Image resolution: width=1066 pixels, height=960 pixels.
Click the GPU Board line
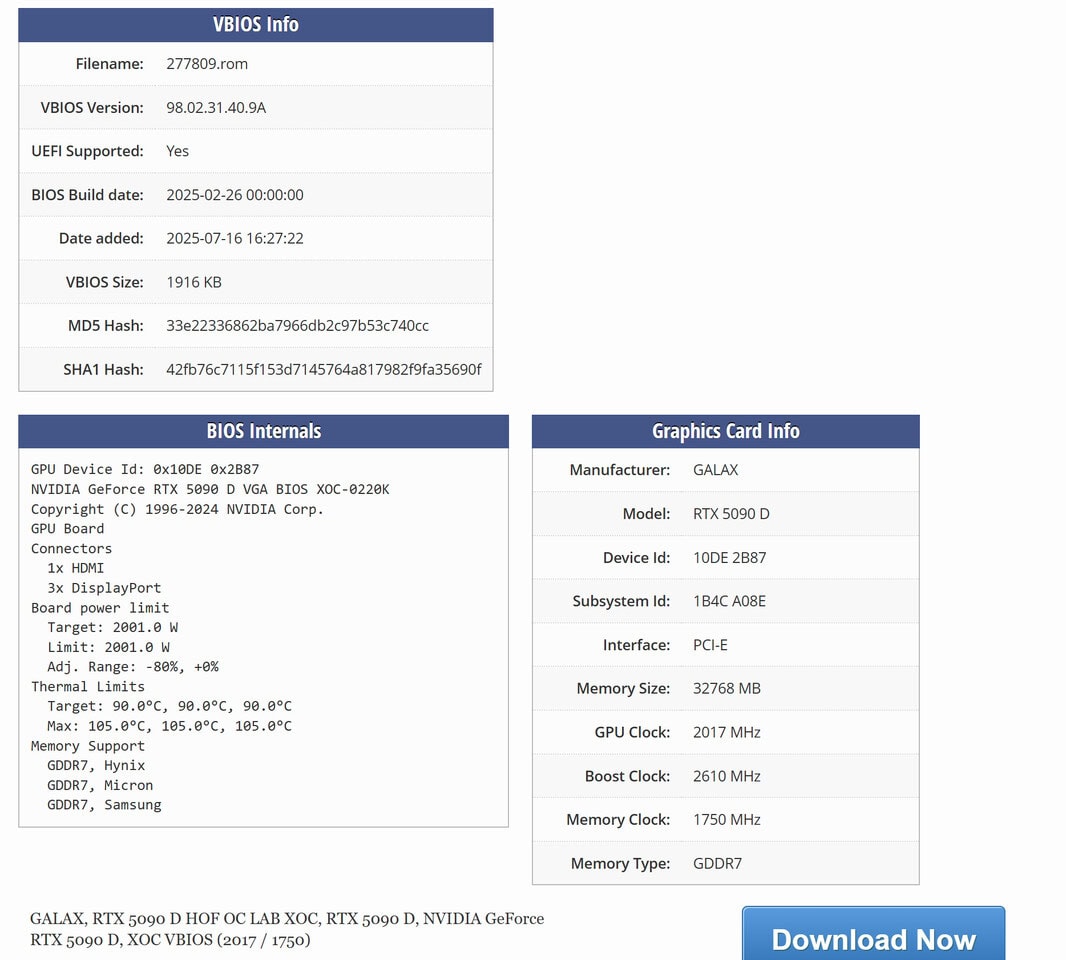(x=67, y=528)
